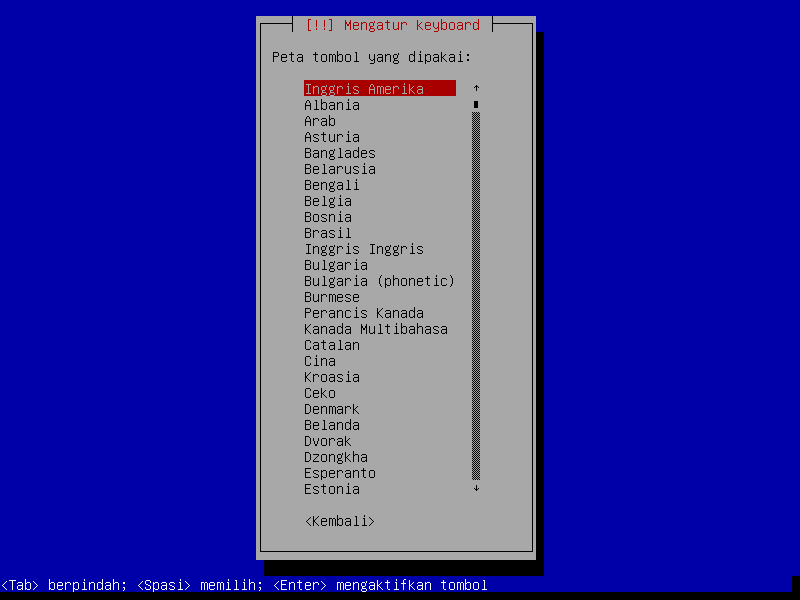The image size is (800, 600).
Task: Pick Kanada Multibahasa layout
Action: point(376,329)
